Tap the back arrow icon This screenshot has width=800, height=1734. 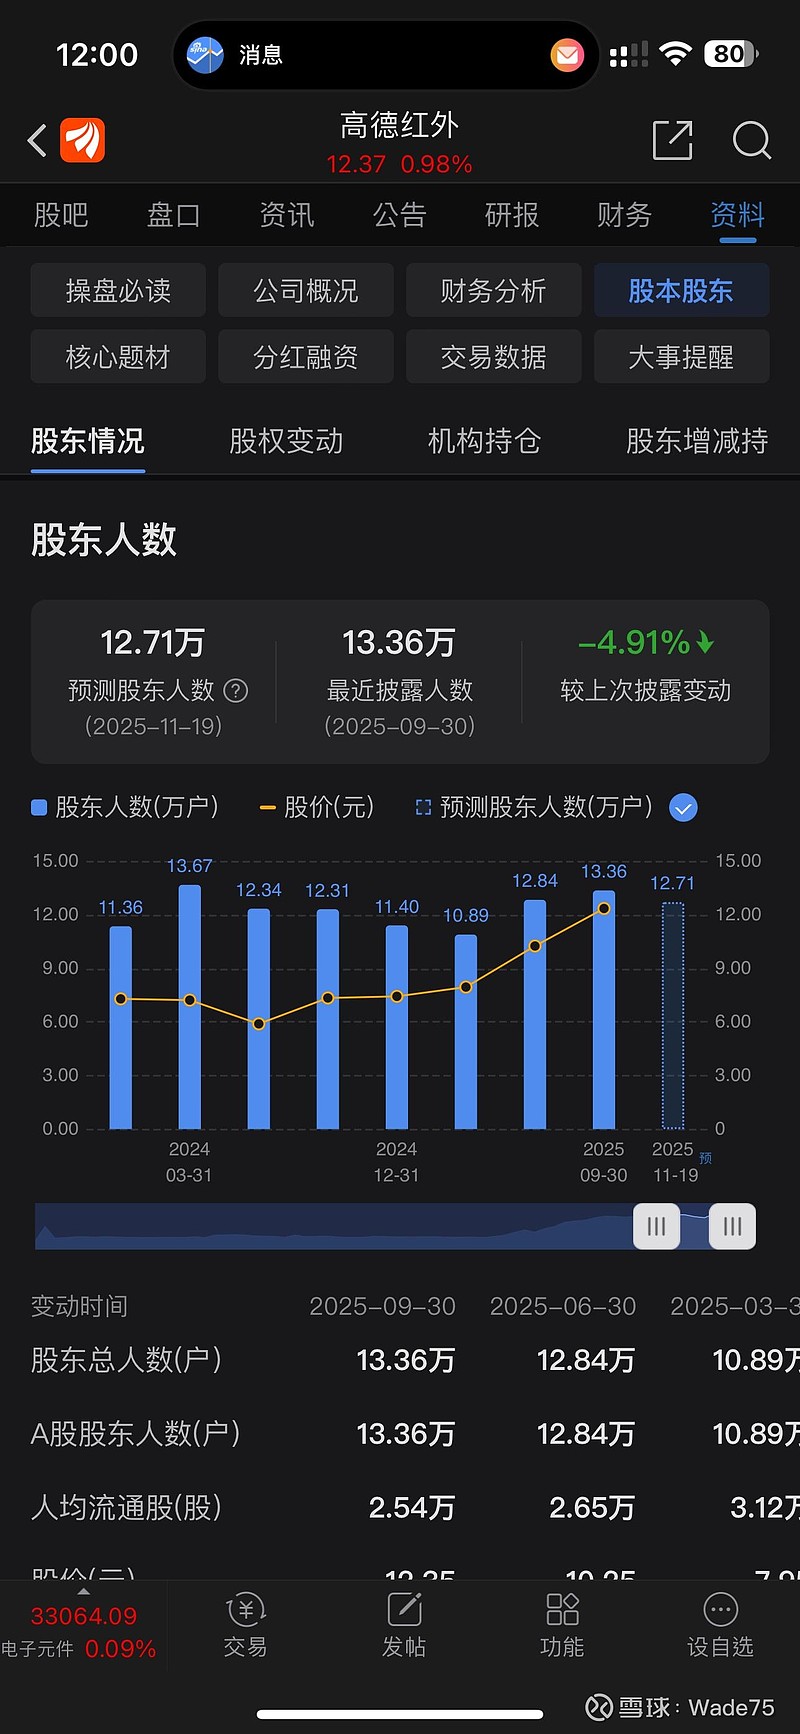coord(38,141)
